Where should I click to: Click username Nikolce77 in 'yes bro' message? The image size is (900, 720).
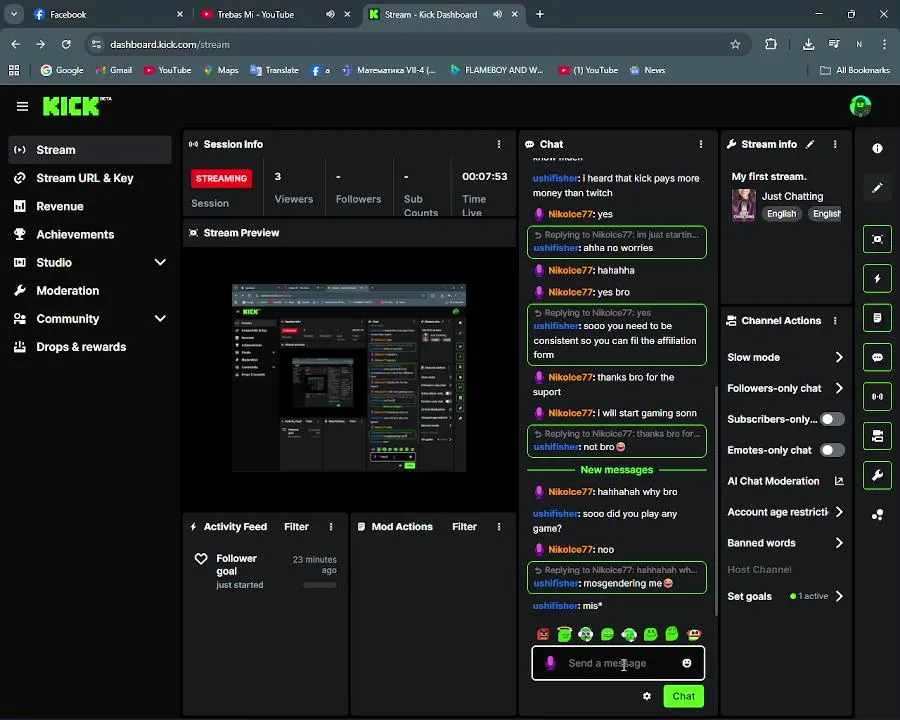click(570, 292)
